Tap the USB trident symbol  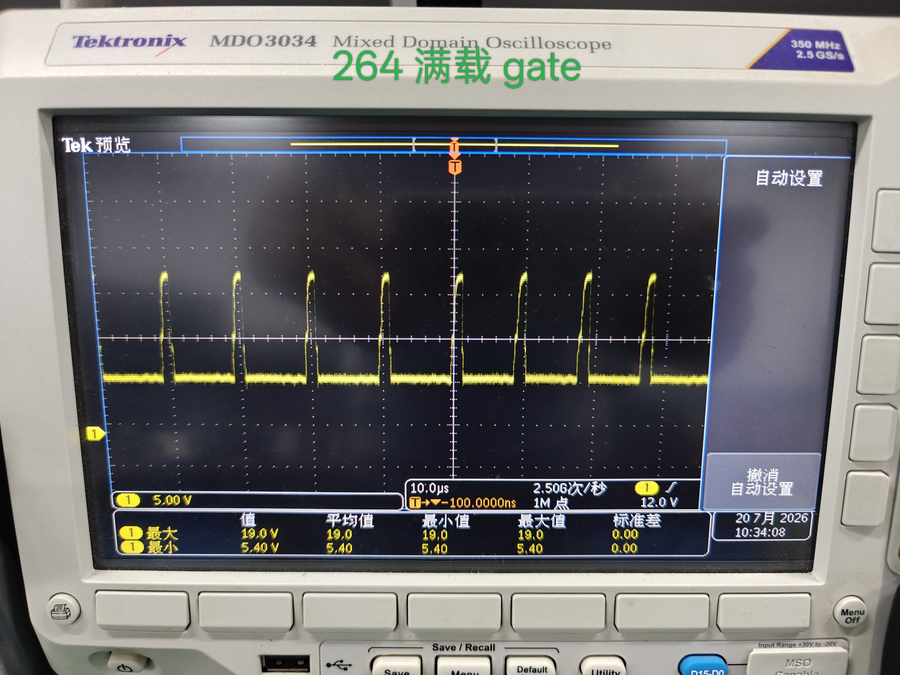[339, 665]
